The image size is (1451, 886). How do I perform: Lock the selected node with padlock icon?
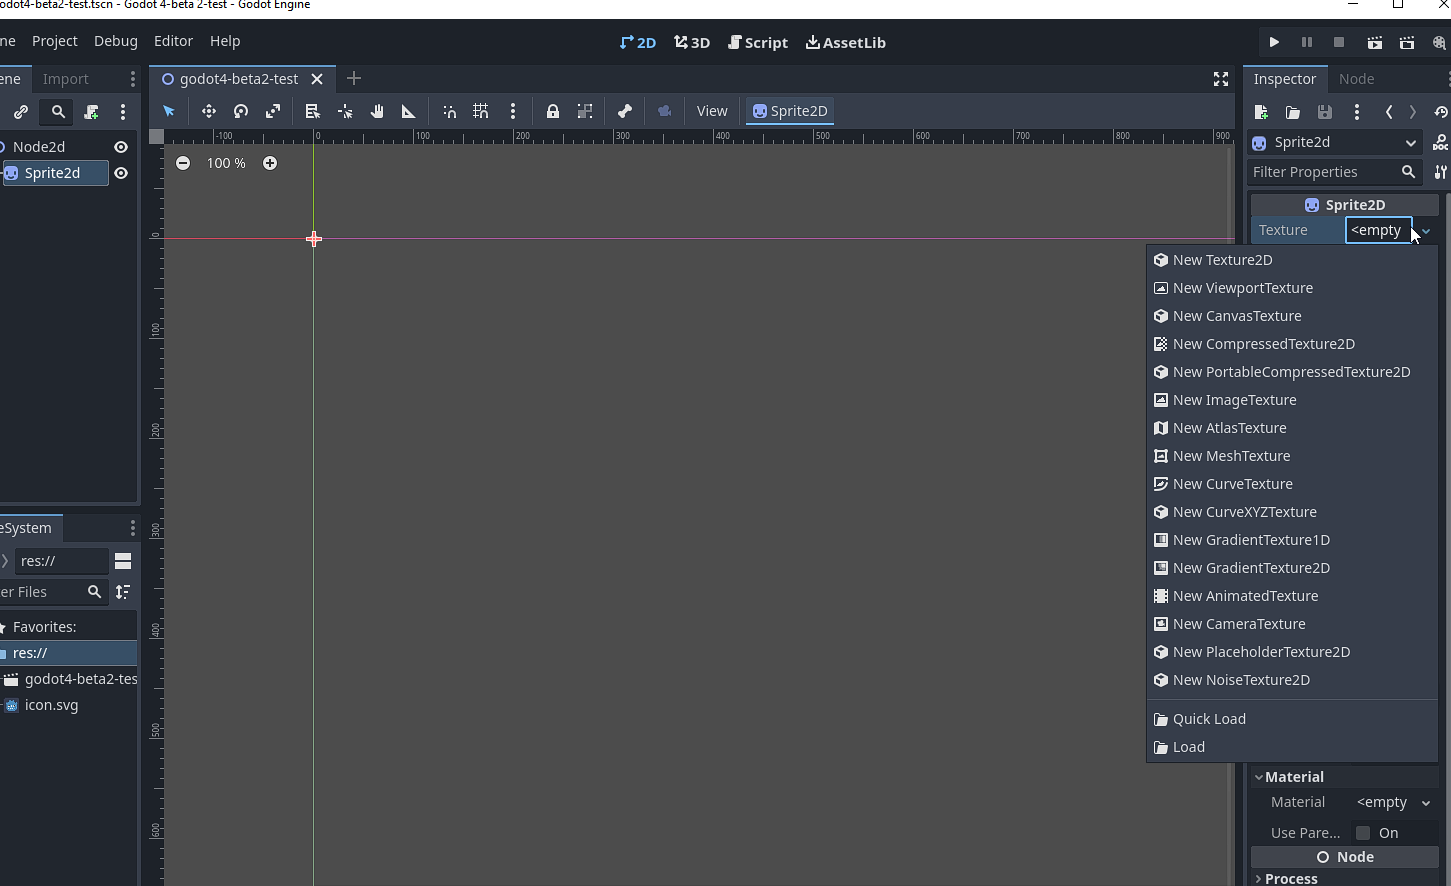[553, 111]
